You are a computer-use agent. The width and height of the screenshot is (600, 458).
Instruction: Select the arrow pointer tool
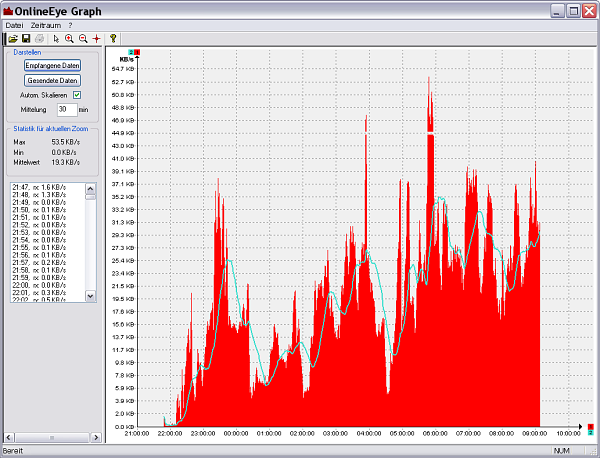point(56,37)
